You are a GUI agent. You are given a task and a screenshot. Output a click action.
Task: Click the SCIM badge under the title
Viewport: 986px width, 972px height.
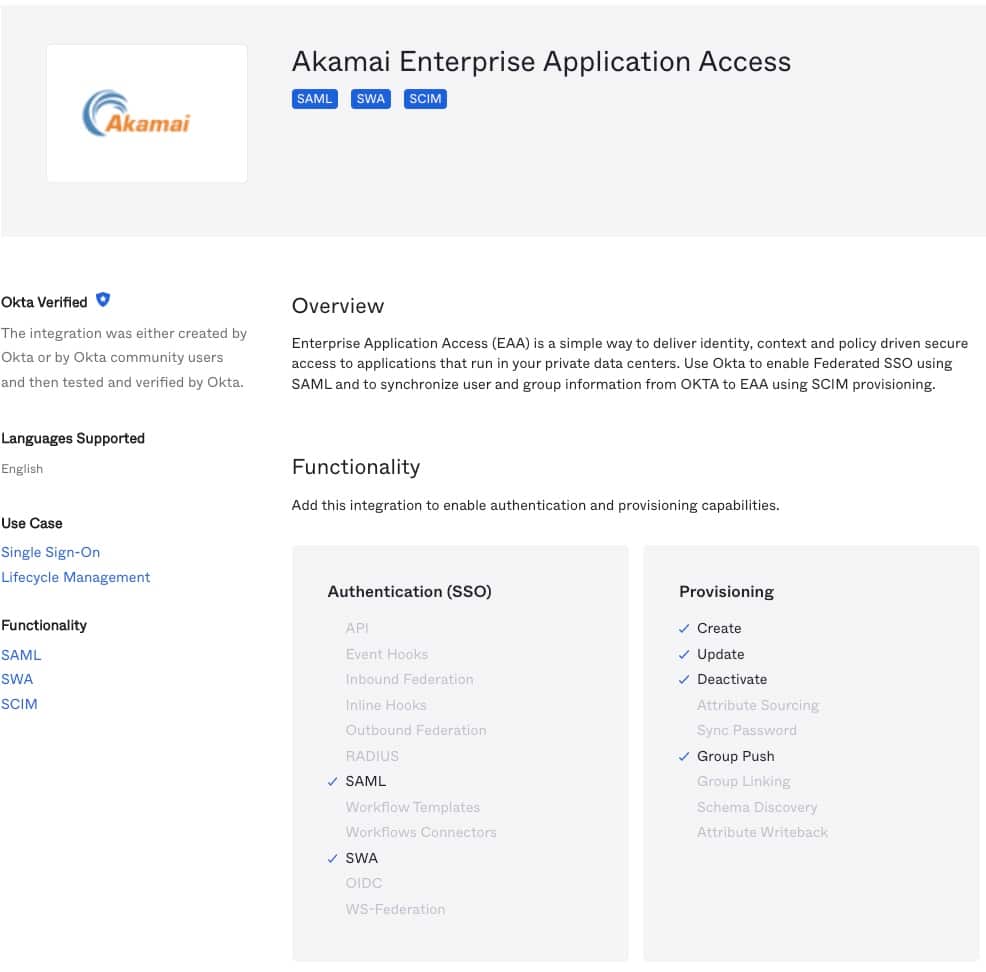(x=425, y=99)
